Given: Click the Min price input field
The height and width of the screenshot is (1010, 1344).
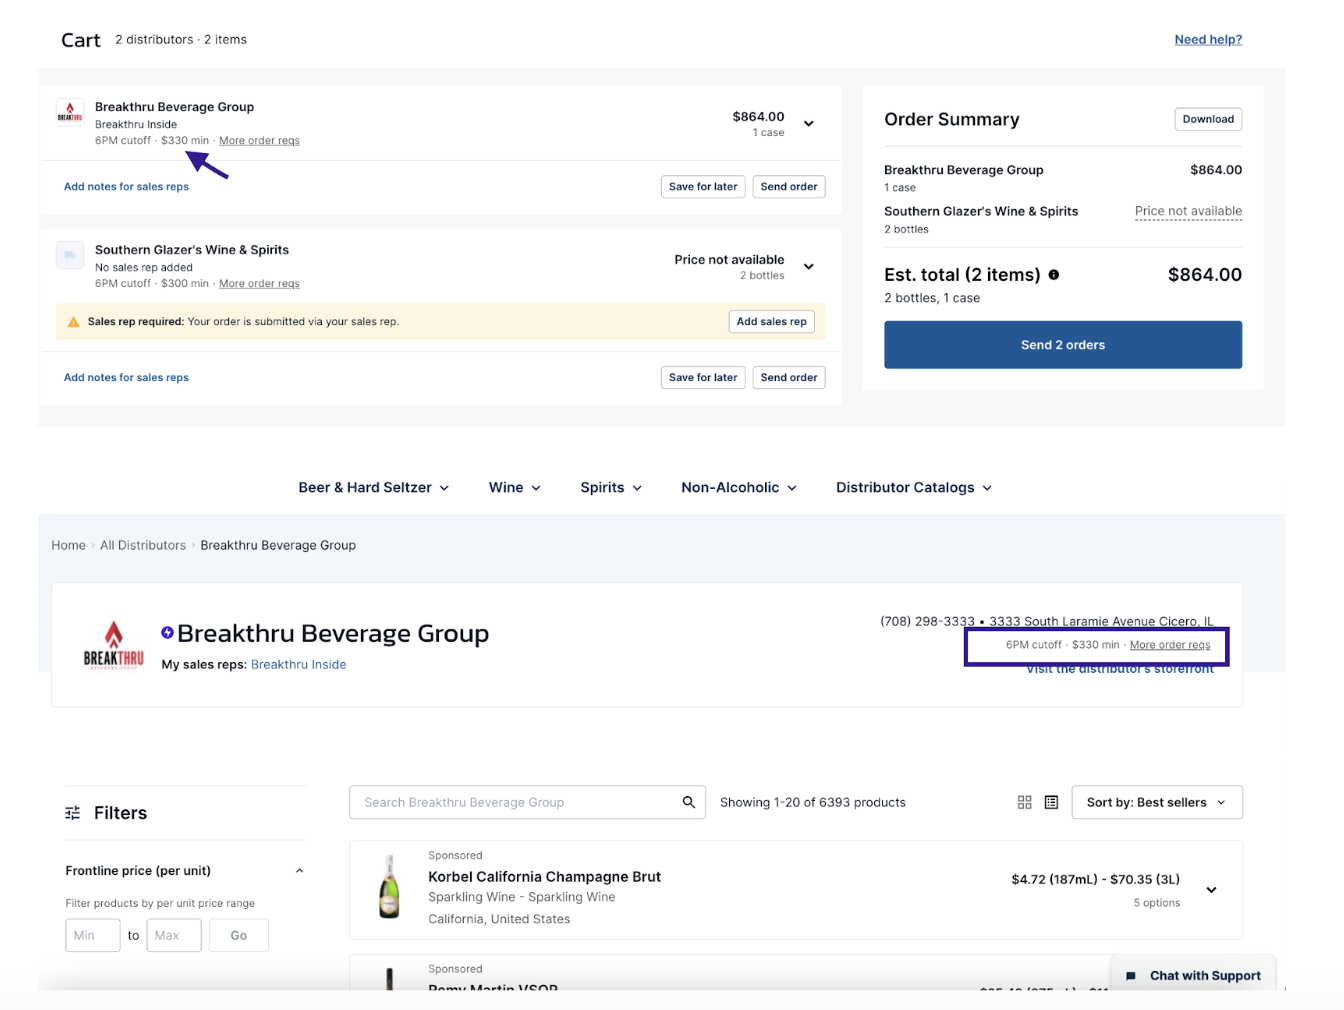Looking at the screenshot, I should click(93, 935).
